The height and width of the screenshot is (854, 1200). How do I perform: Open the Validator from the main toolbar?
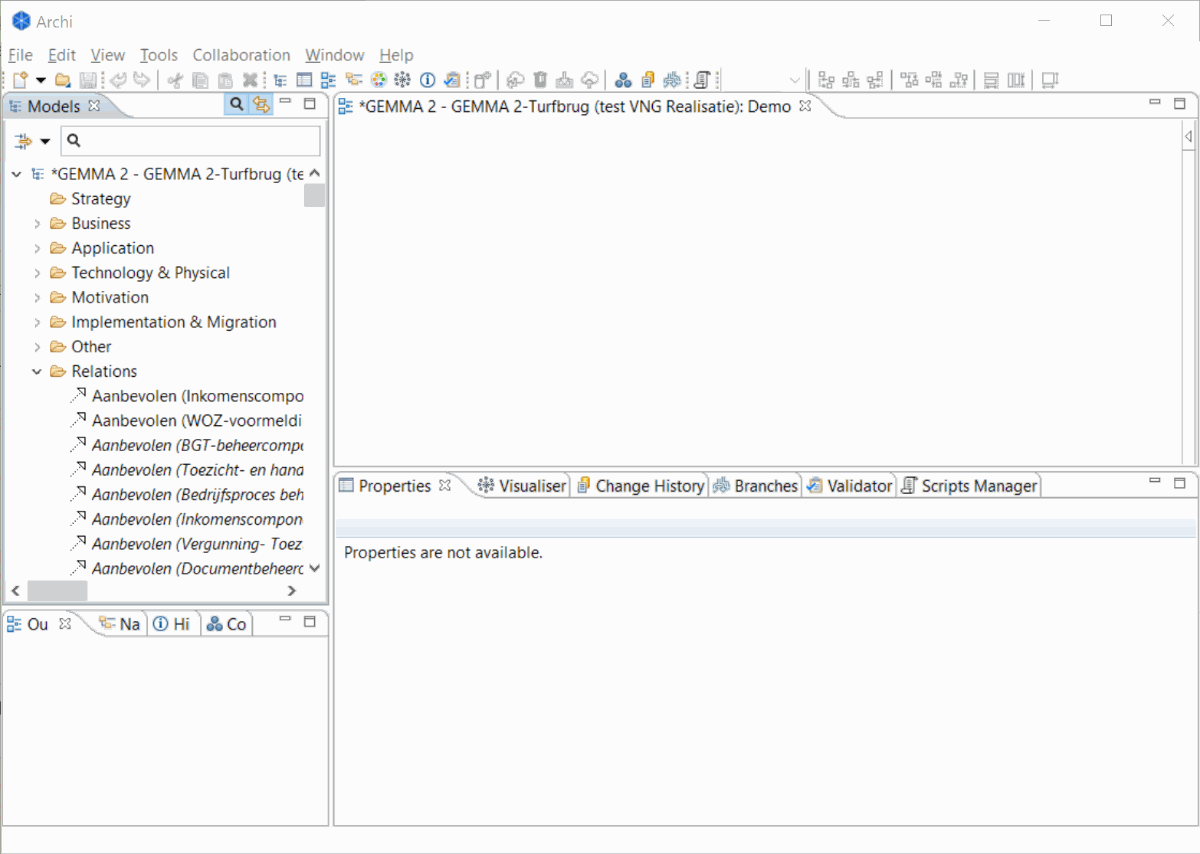click(452, 80)
